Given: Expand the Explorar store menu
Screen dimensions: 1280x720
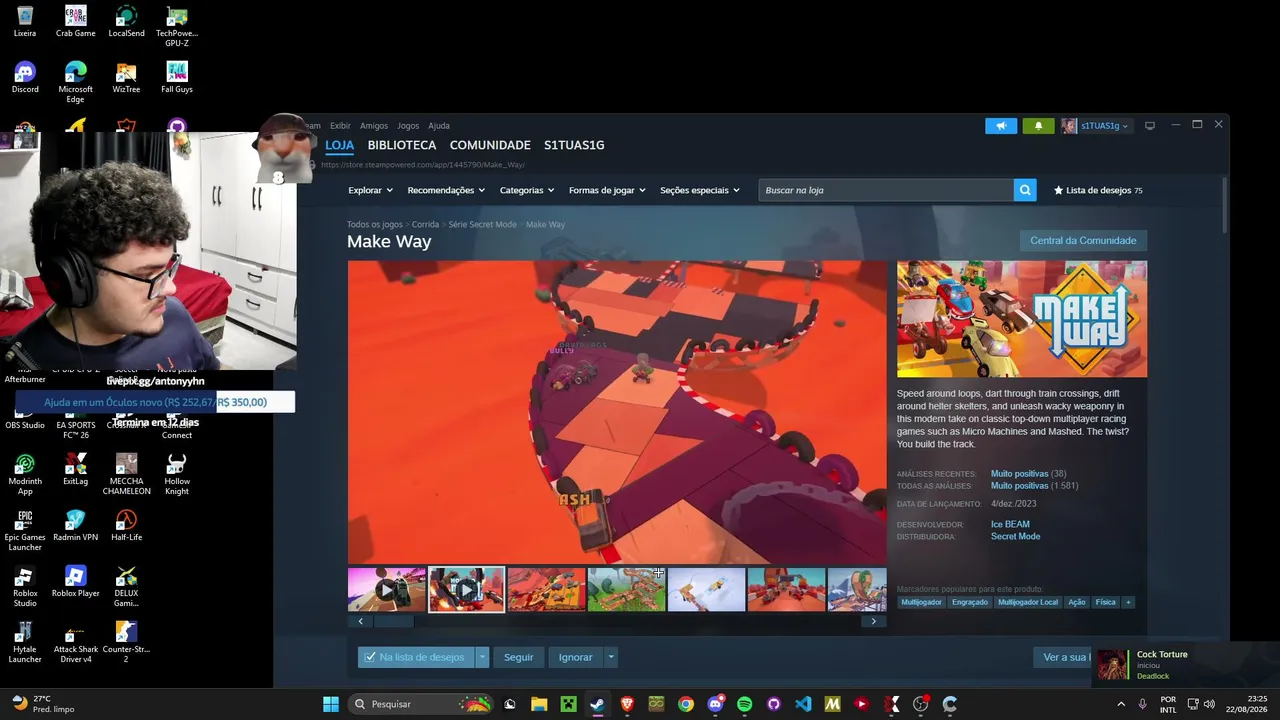Looking at the screenshot, I should 370,190.
